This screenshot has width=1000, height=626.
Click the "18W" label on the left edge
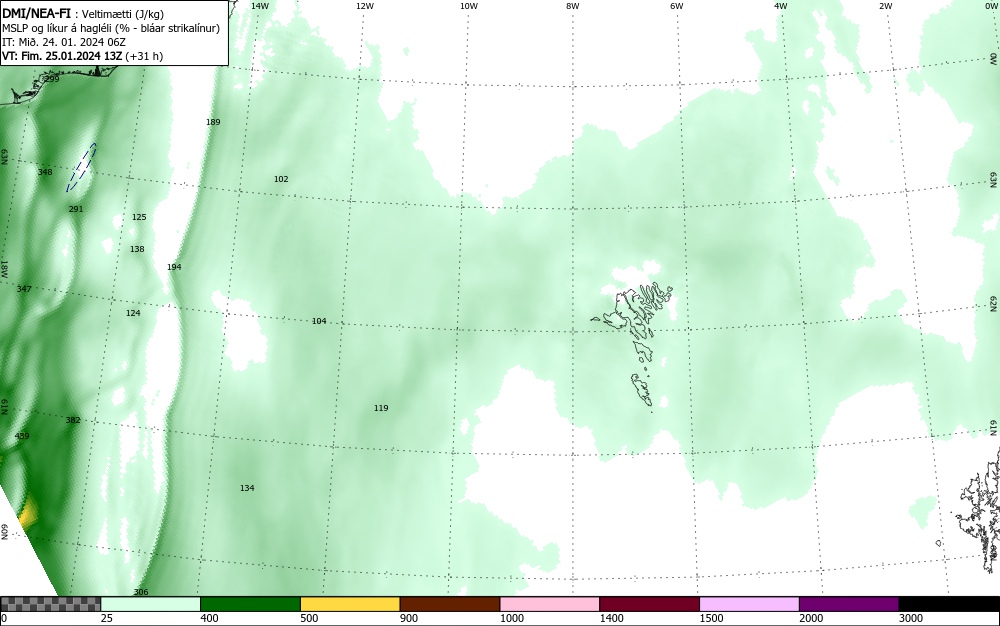[4, 268]
